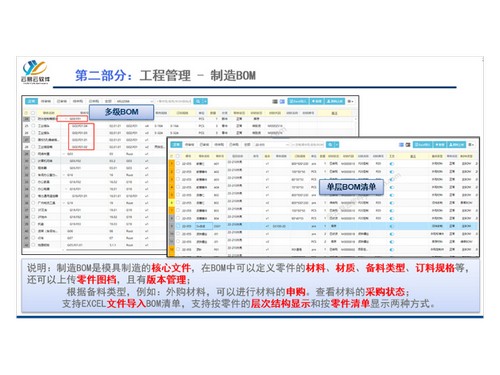Viewport: 500px width, 375px height.
Task: Click Excel import button in multi-level BOM toolbar
Action: pos(298,101)
